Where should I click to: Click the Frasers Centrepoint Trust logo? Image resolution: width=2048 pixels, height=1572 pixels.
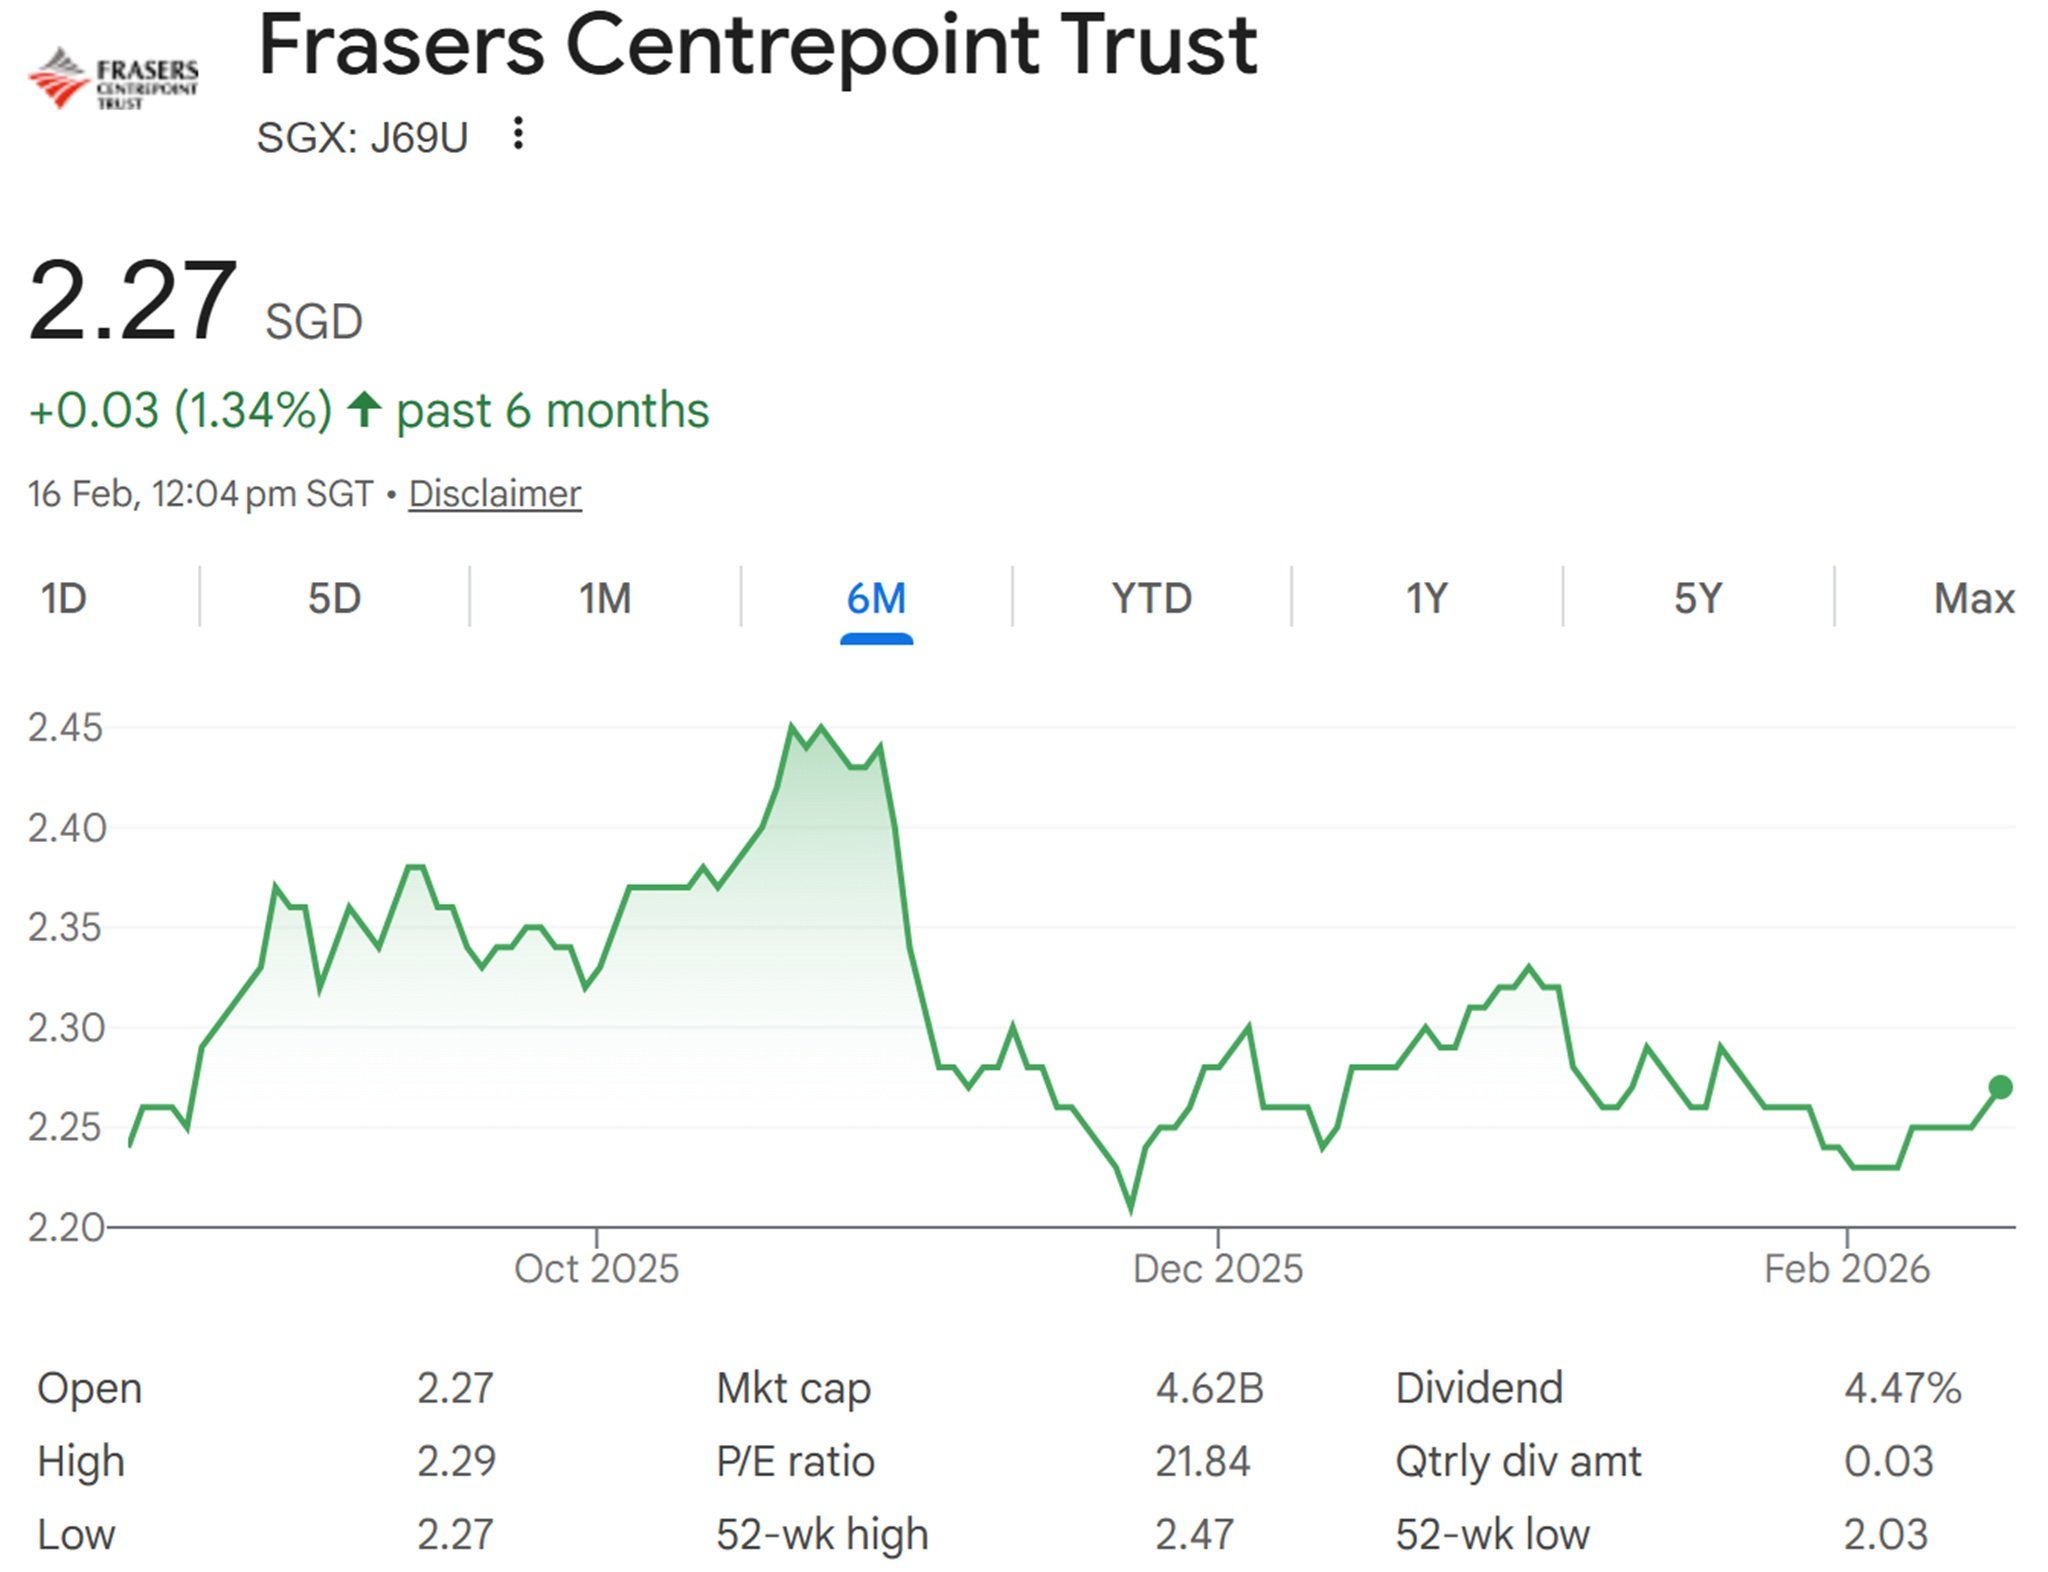pyautogui.click(x=113, y=77)
